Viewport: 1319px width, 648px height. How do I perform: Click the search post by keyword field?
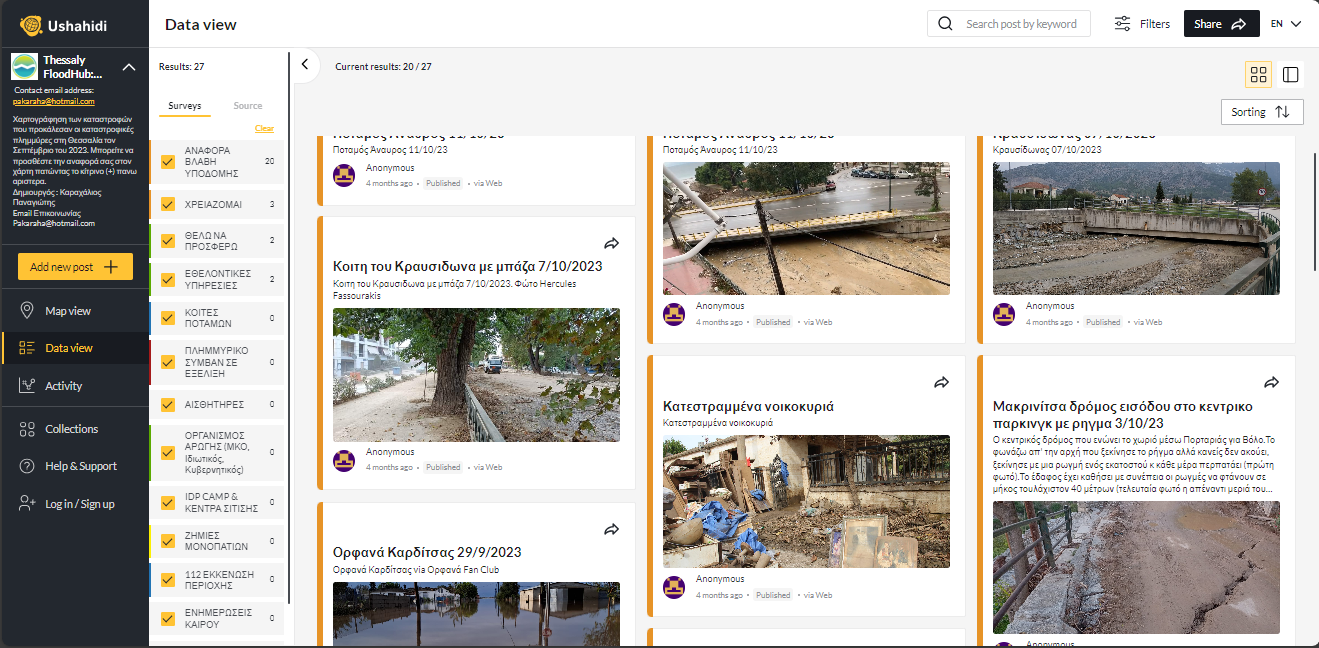(x=1020, y=24)
